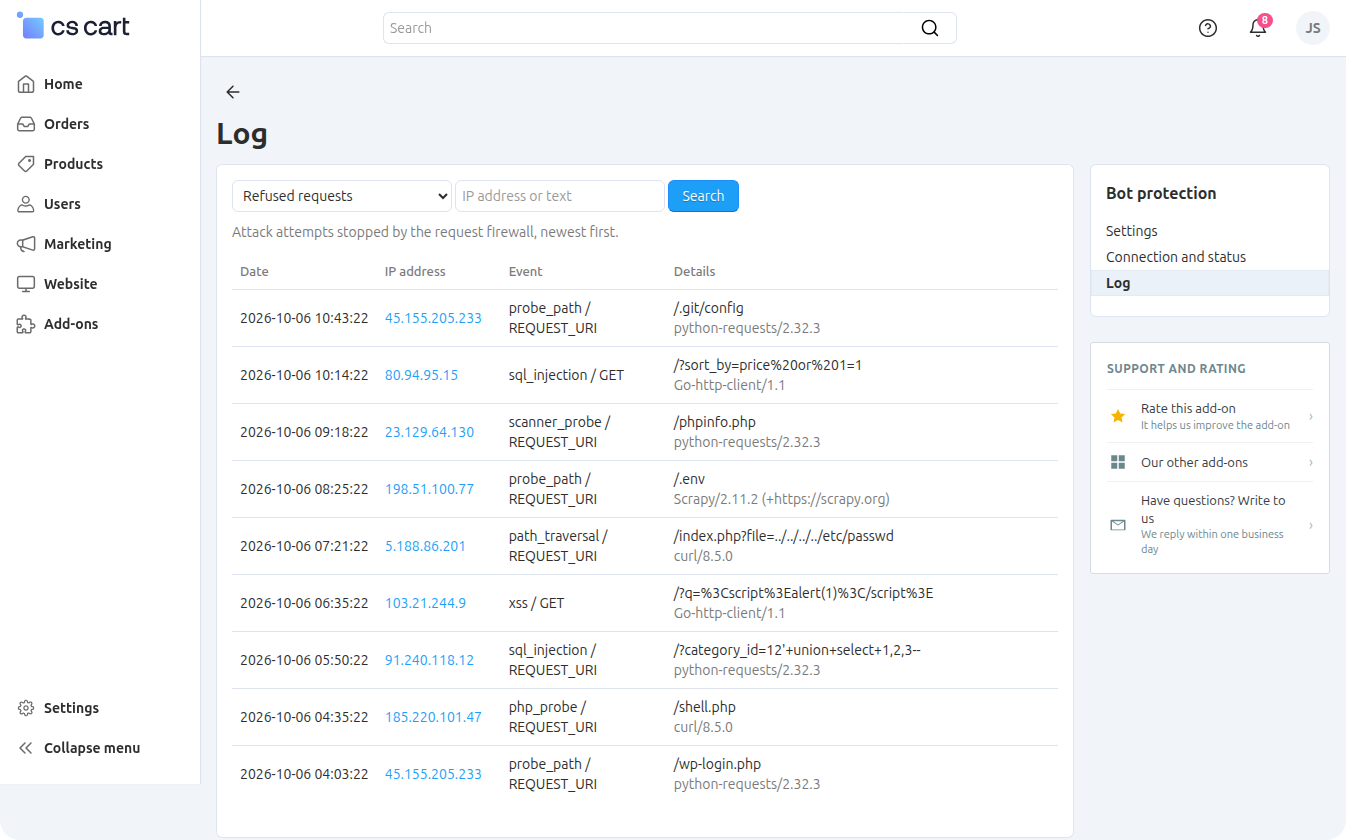The width and height of the screenshot is (1346, 840).
Task: Click the Users person icon
Action: [x=26, y=204]
